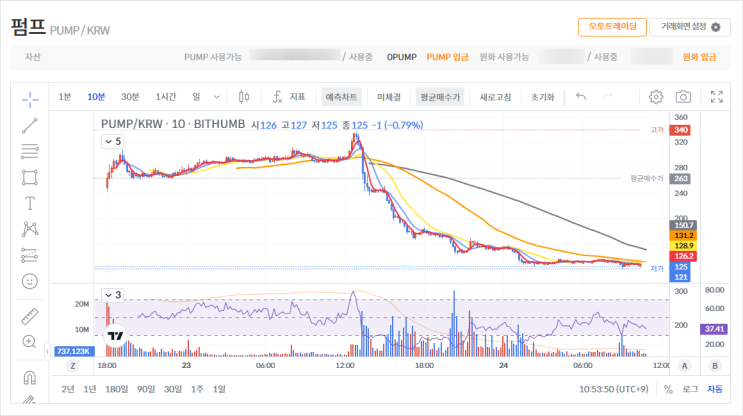The image size is (743, 416).
Task: Select the ruler measure tool
Action: (30, 316)
